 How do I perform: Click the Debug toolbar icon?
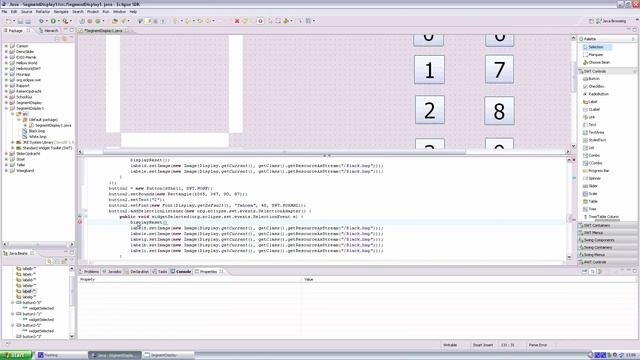(42, 21)
